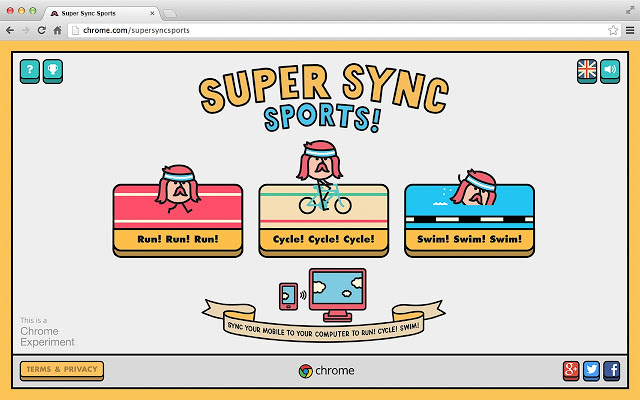
Task: Go to the browser home page
Action: tap(58, 30)
